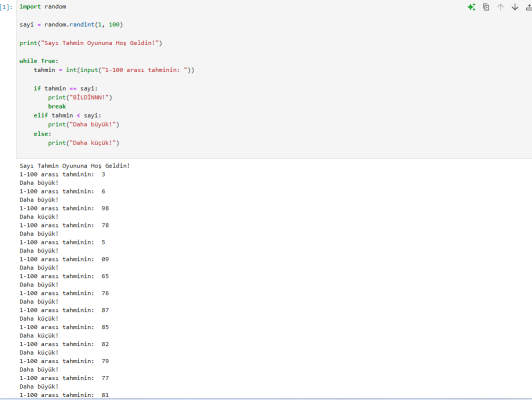
Task: Place cursor on the int(input(...)) tahmin line
Action: pos(114,70)
